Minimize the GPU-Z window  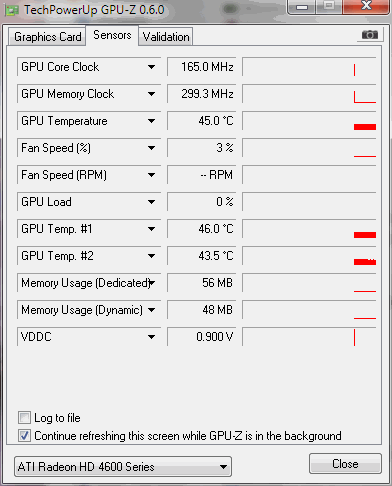point(301,7)
